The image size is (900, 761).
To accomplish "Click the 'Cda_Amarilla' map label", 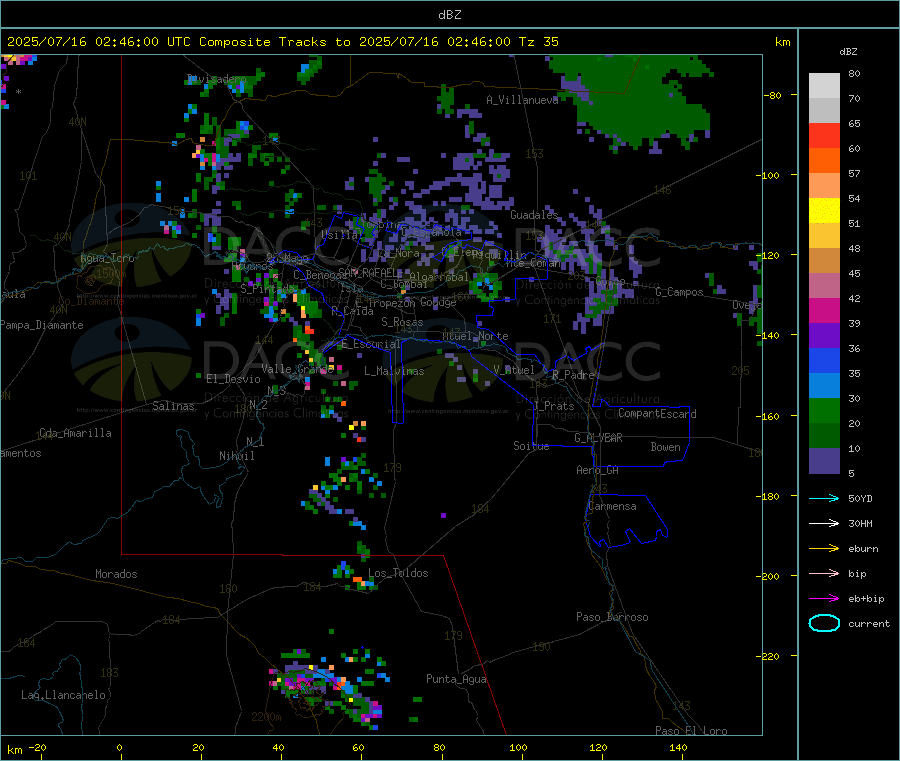I will [75, 433].
